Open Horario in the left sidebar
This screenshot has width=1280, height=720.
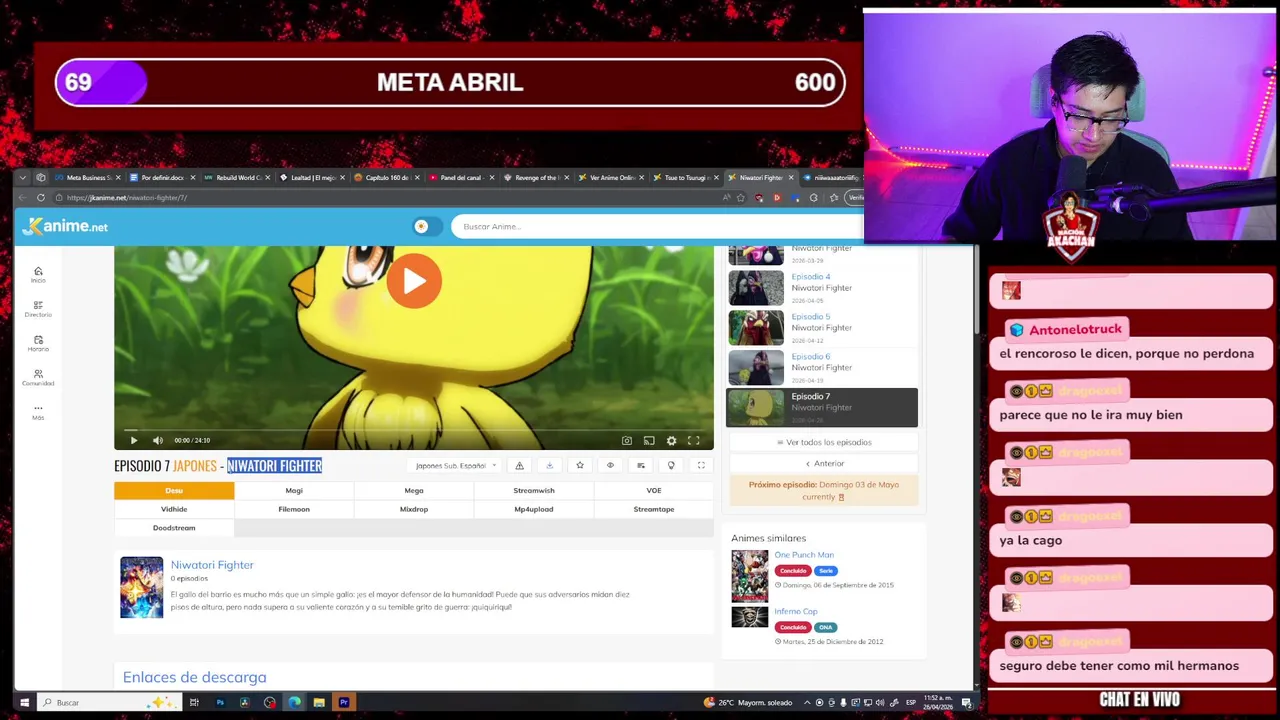38,343
